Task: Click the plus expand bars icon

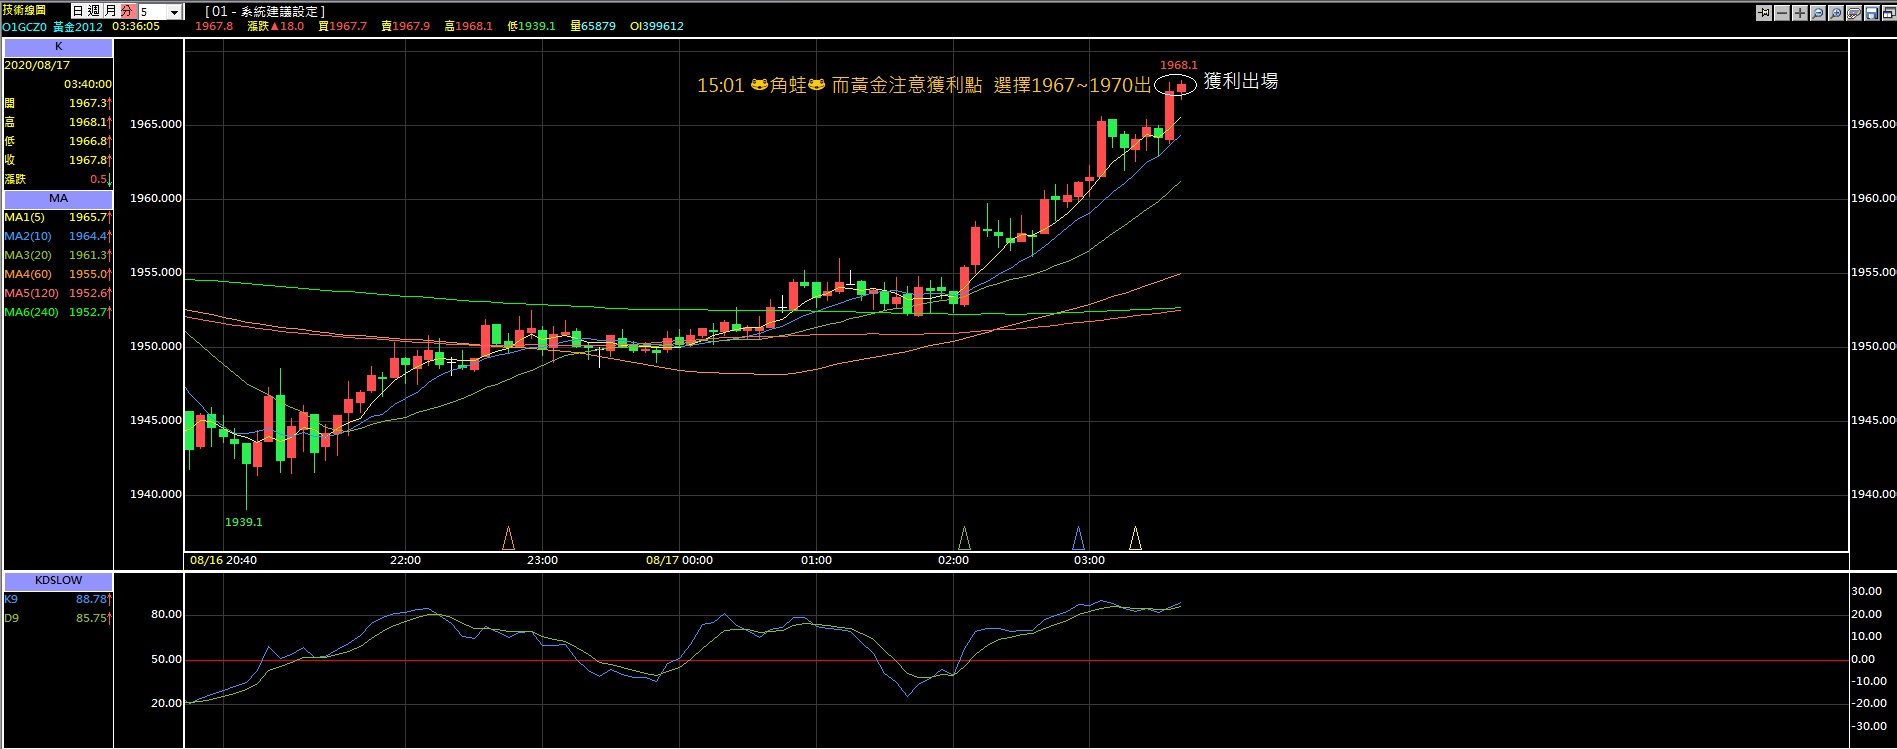Action: click(x=1800, y=13)
